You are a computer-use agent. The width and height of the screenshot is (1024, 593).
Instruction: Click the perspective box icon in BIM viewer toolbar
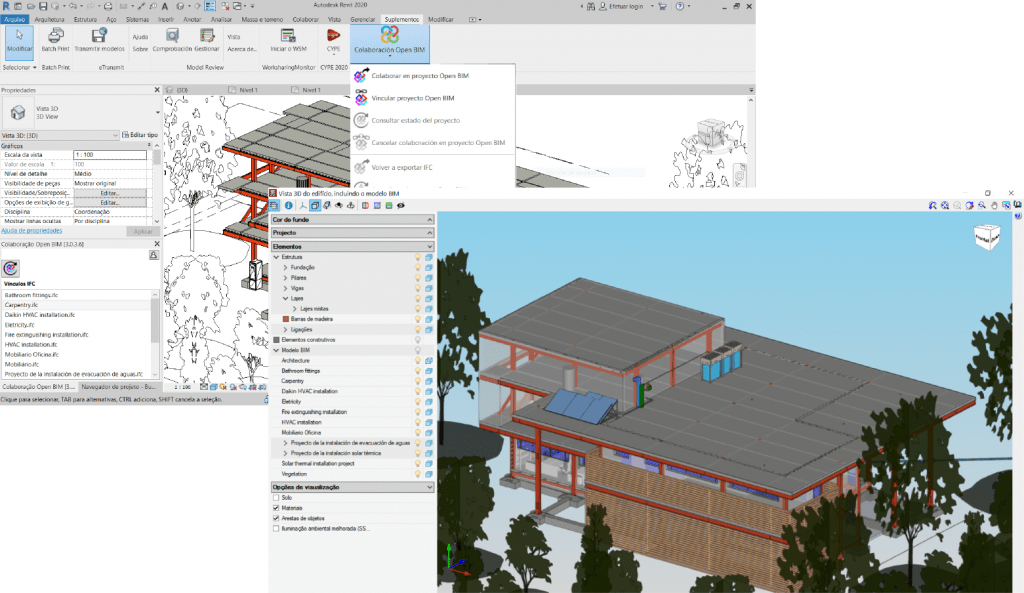(x=315, y=205)
